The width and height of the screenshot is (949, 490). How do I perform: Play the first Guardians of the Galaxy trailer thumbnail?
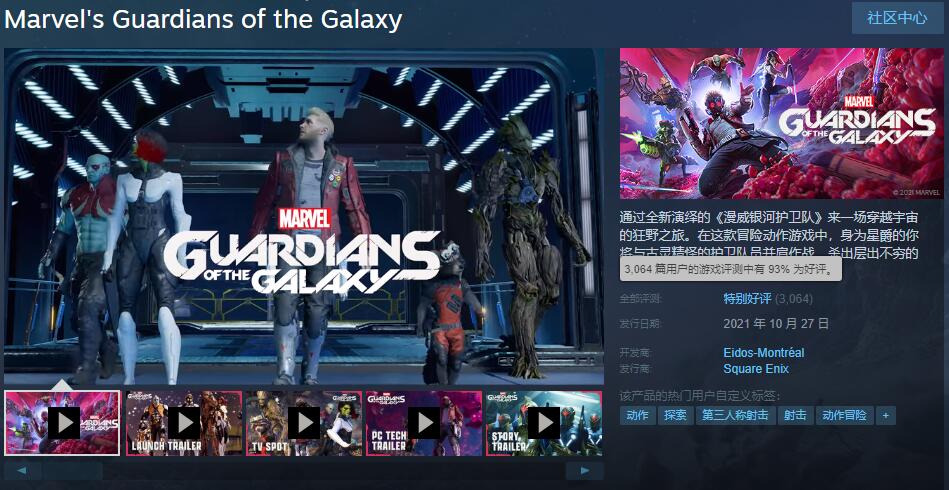62,423
